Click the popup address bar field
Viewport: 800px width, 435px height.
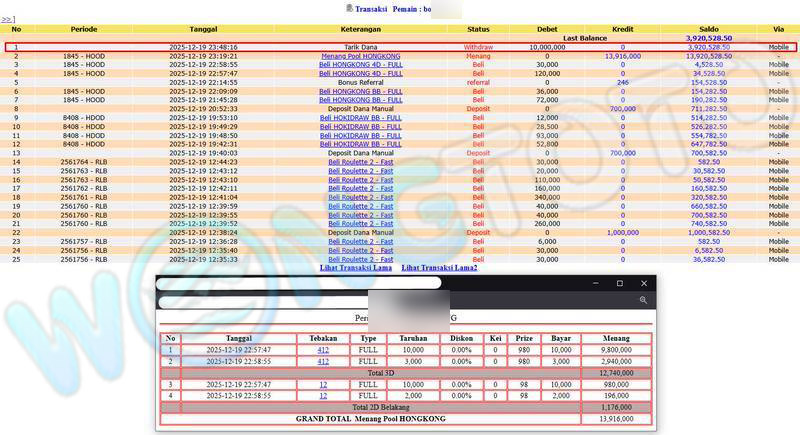[300, 300]
